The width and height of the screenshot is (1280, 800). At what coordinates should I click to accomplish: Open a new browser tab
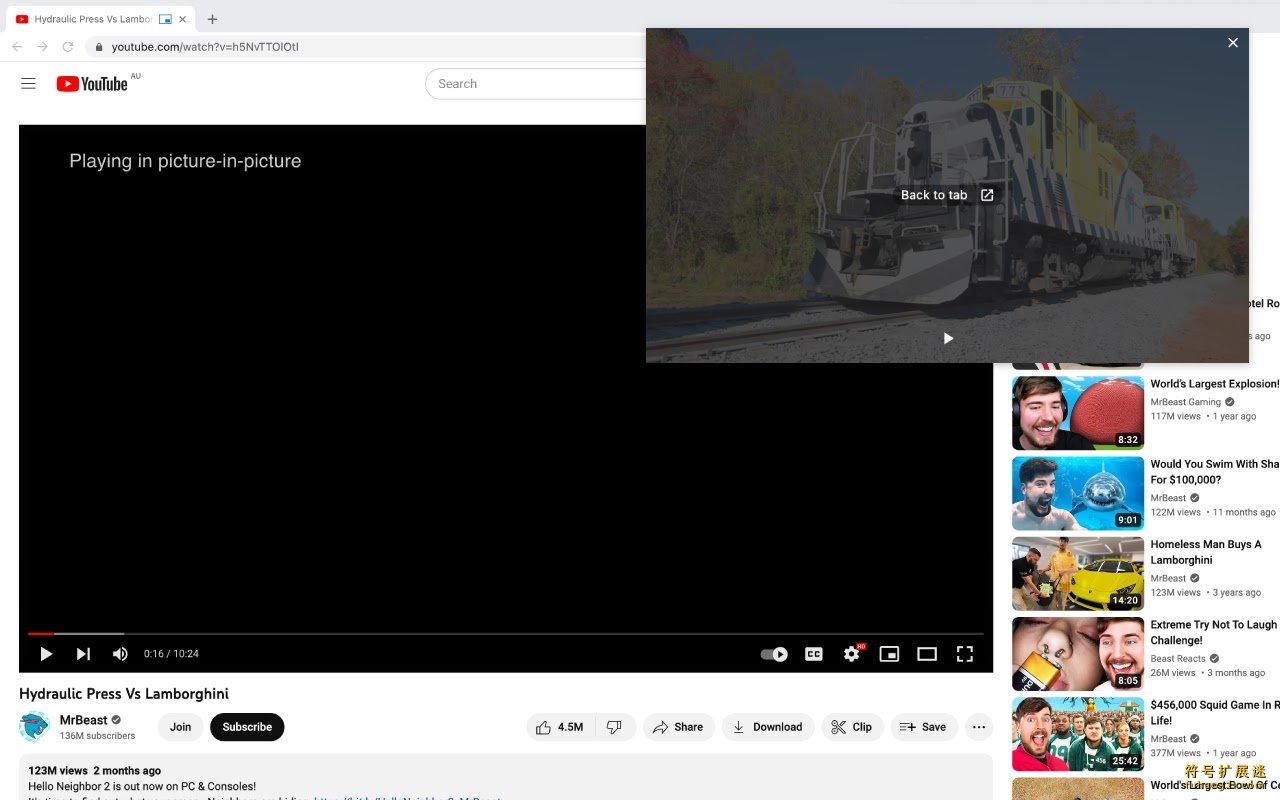(212, 19)
